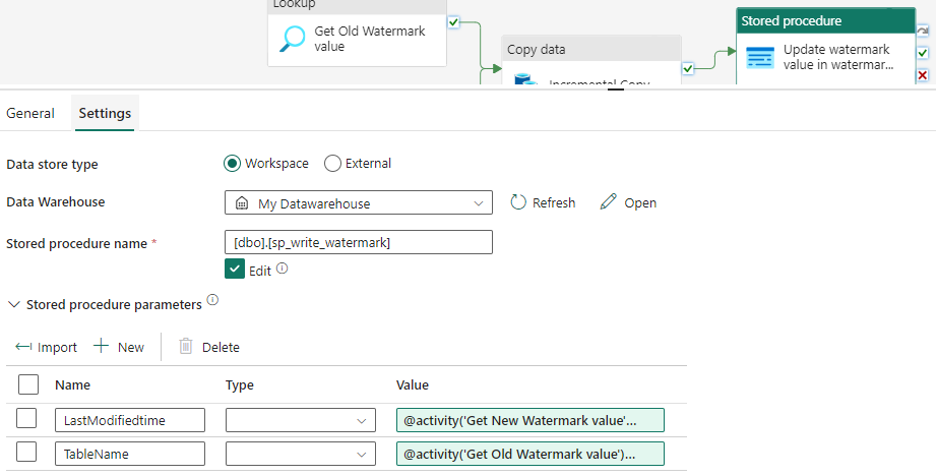The height and width of the screenshot is (476, 936).
Task: Collapse the Stored procedure parameters section
Action: [x=14, y=305]
